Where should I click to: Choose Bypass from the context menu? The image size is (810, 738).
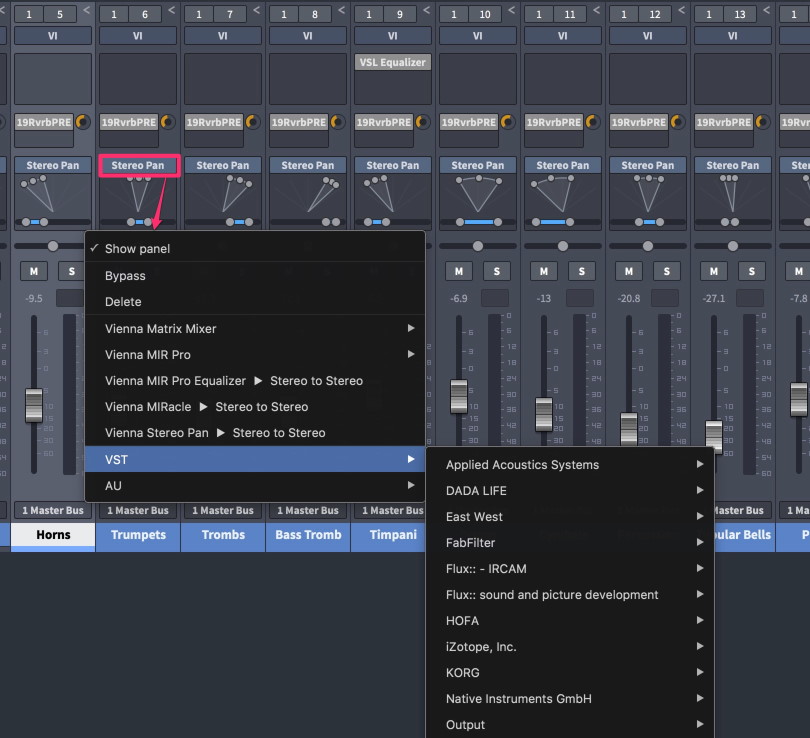point(255,275)
